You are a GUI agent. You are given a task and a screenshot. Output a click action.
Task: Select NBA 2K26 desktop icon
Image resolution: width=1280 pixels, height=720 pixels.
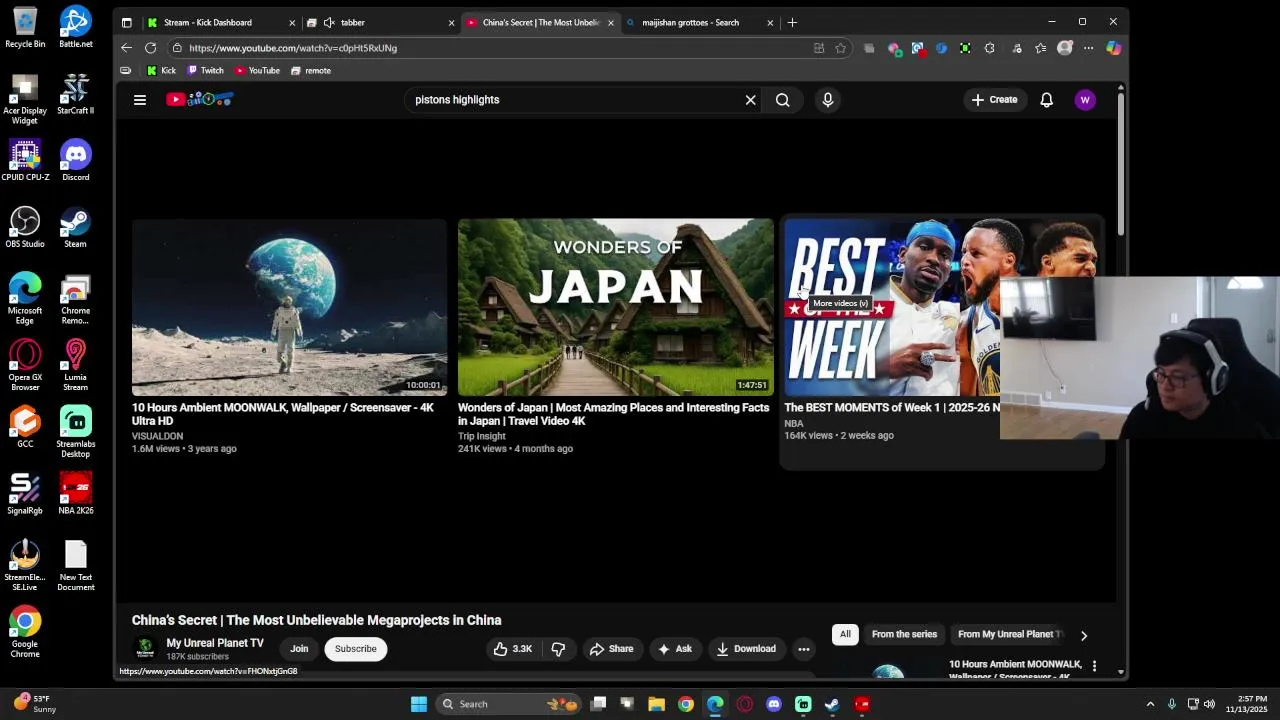point(75,493)
